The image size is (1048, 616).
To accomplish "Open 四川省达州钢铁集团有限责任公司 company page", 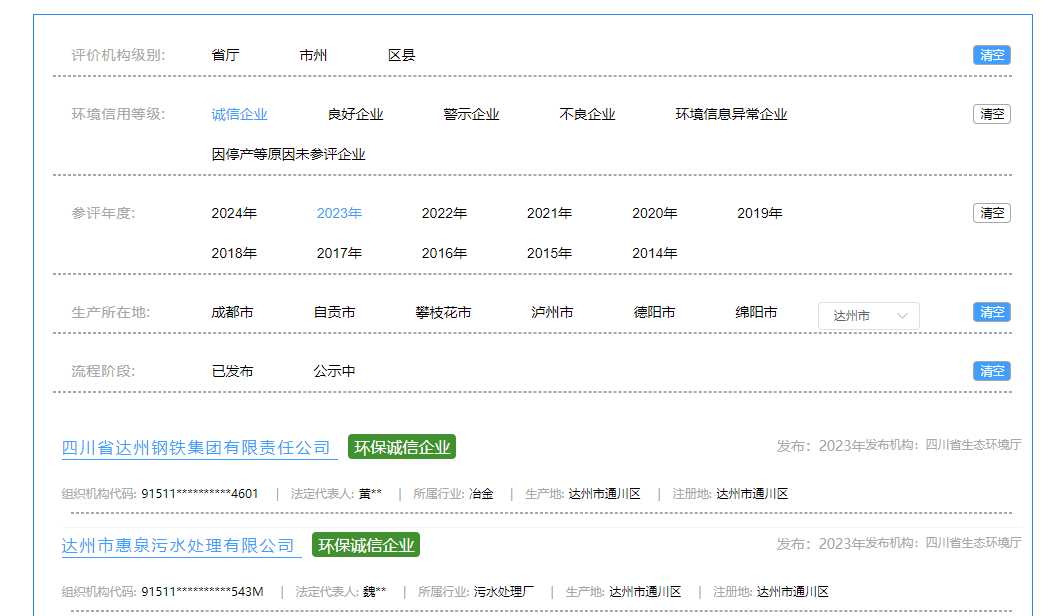I will point(196,447).
